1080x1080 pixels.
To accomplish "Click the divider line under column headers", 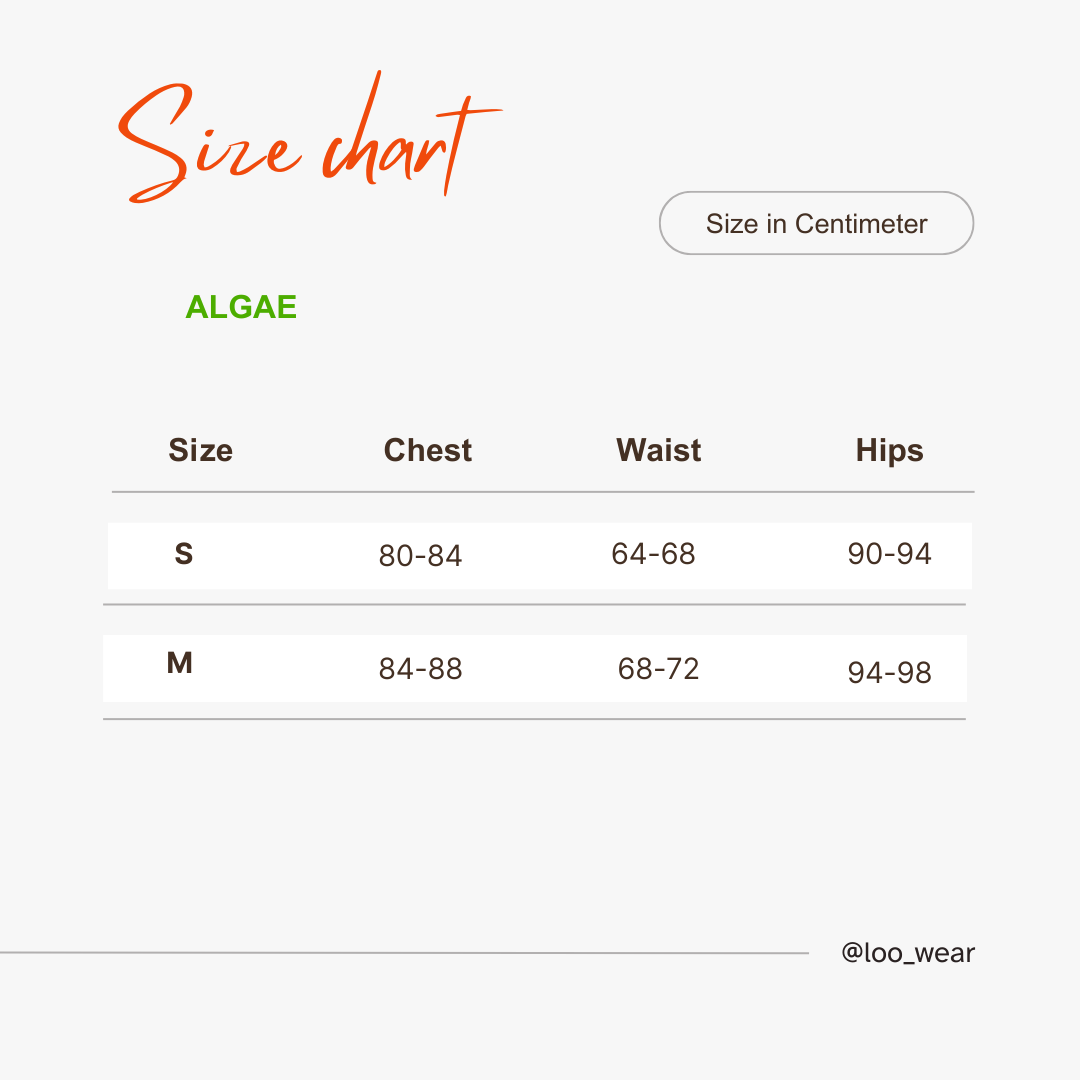I will tap(543, 492).
